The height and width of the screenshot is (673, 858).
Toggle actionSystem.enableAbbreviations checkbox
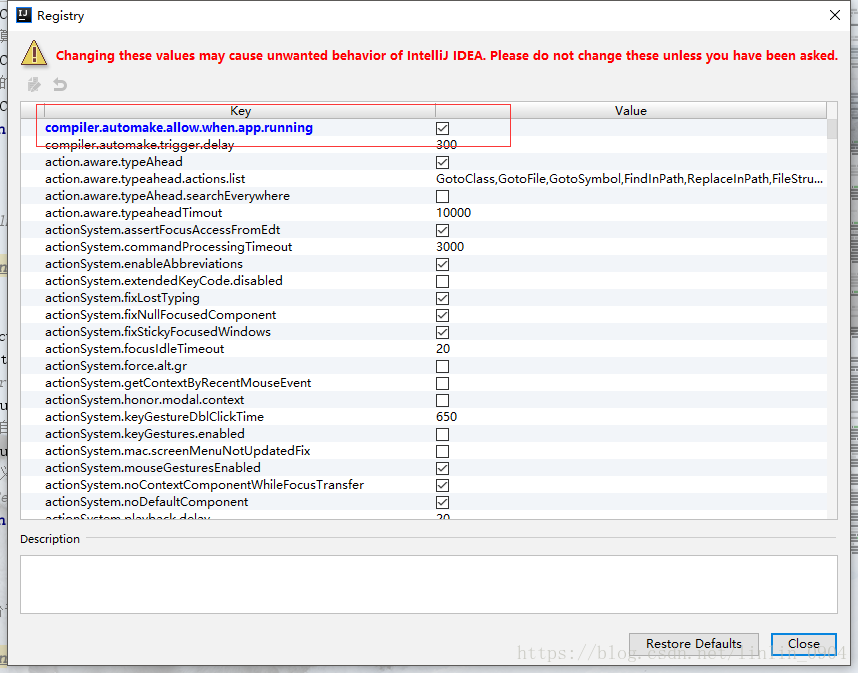click(442, 264)
